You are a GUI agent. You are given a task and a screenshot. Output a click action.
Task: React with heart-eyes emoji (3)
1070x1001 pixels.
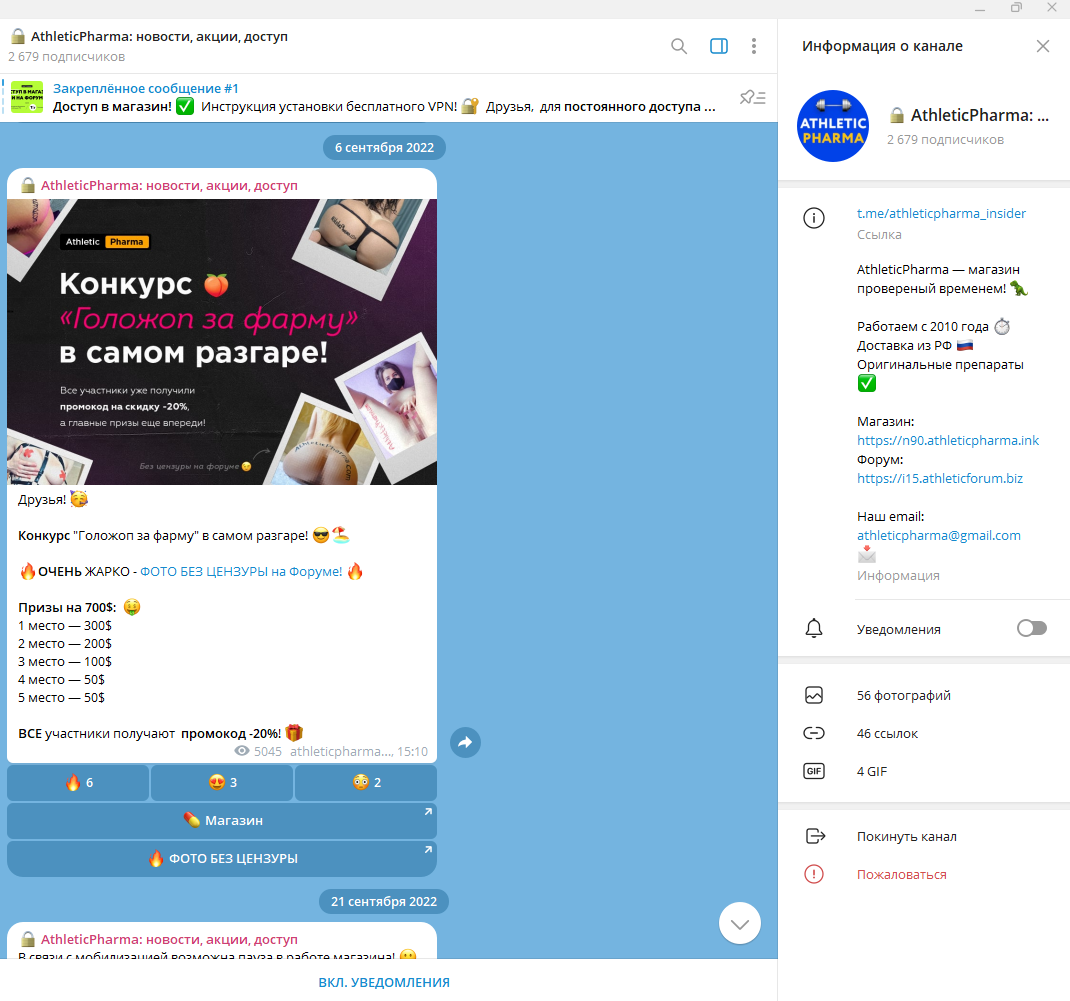pos(222,783)
